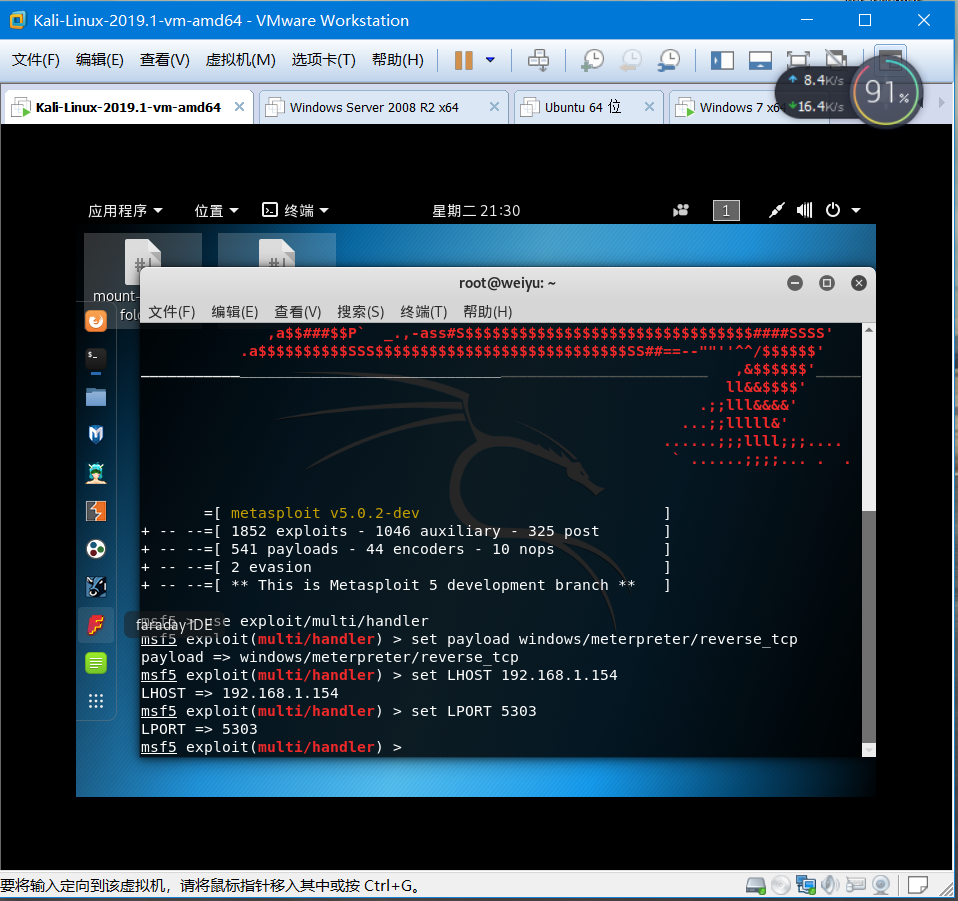The height and width of the screenshot is (901, 958).
Task: Click the sound card status icon
Action: coord(830,885)
